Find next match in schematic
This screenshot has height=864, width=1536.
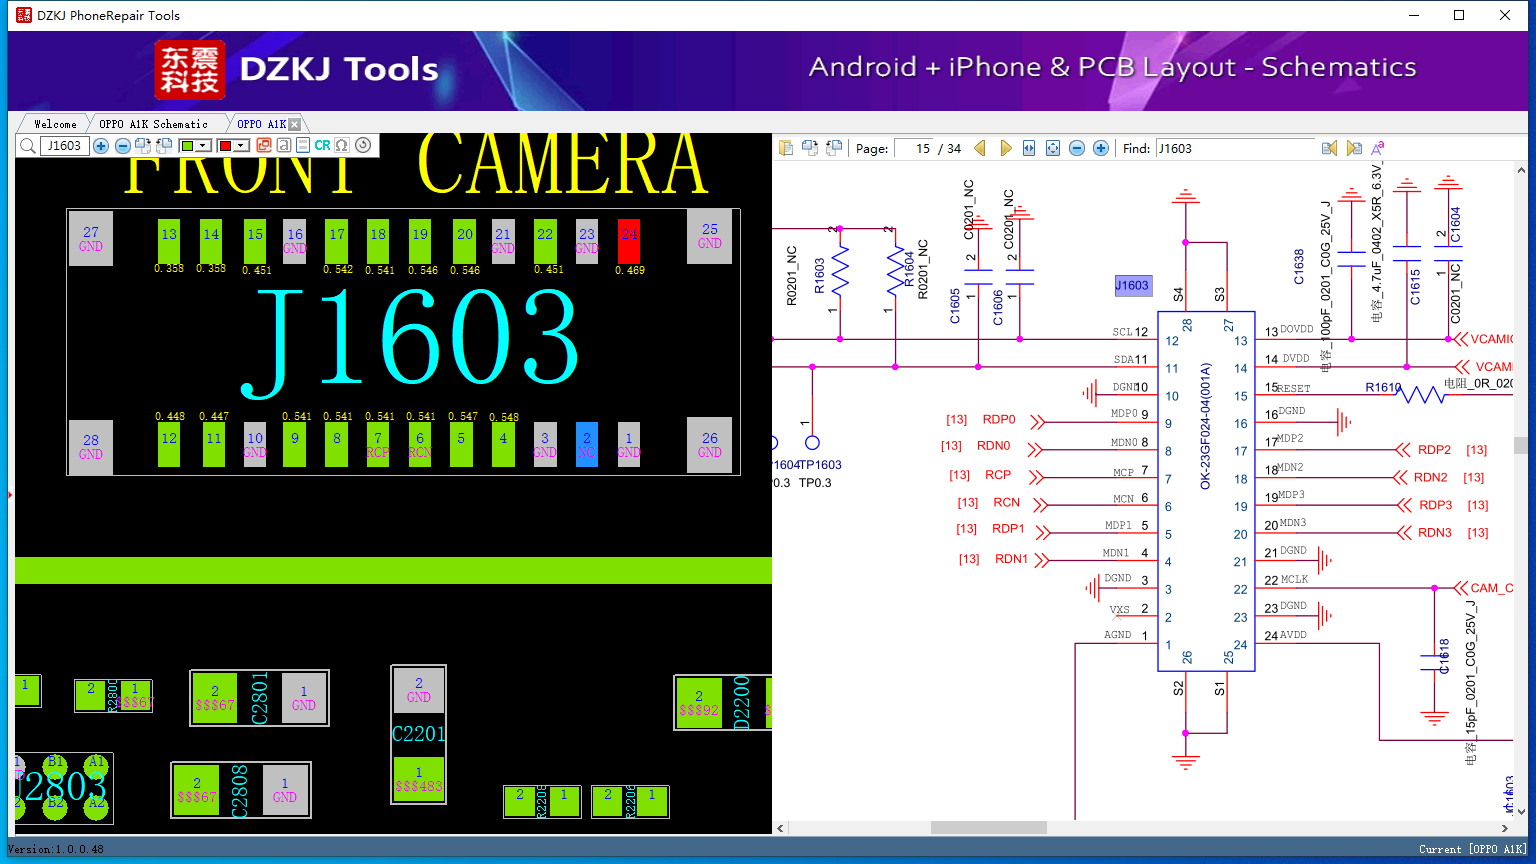point(1354,148)
